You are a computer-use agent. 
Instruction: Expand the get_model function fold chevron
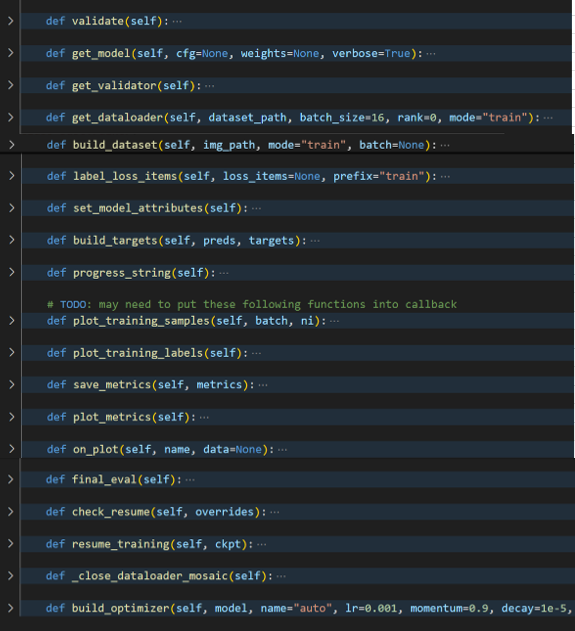(x=11, y=53)
